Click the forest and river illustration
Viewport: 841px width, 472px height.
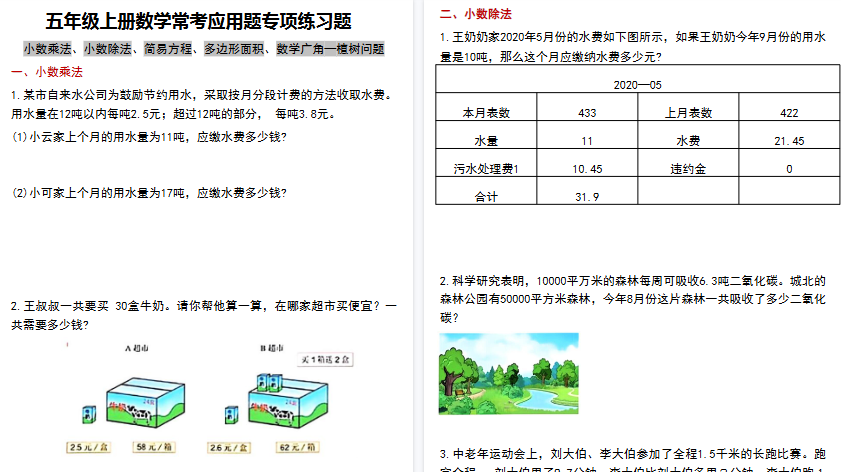(x=509, y=373)
